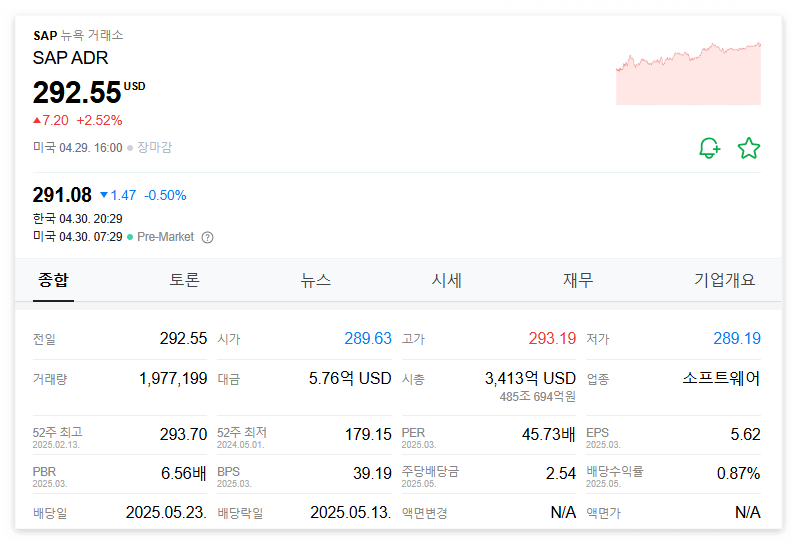Click the Pre-Market status label
This screenshot has width=798, height=544.
pyautogui.click(x=165, y=237)
